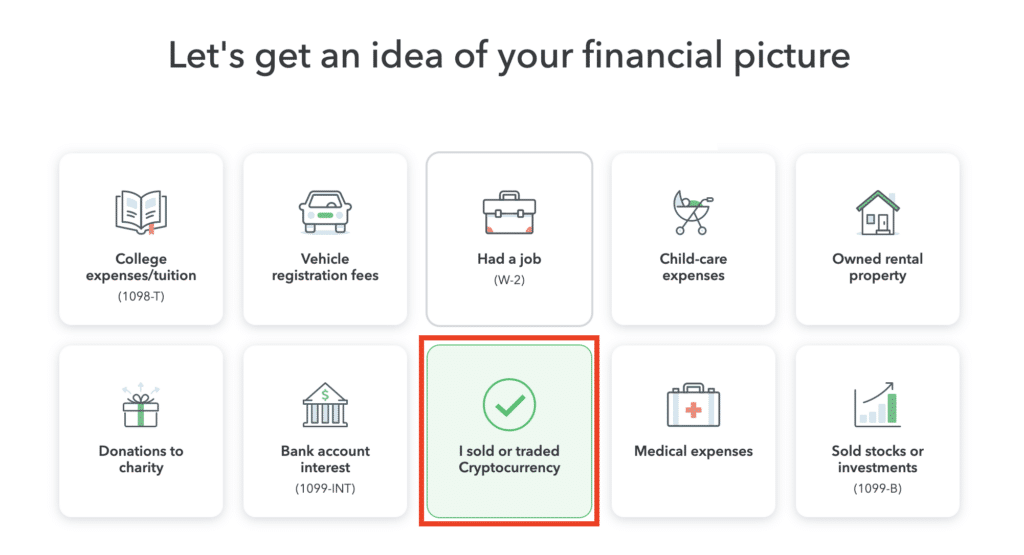Click the first-aid kit medical icon
This screenshot has width=1024, height=555.
coord(694,405)
